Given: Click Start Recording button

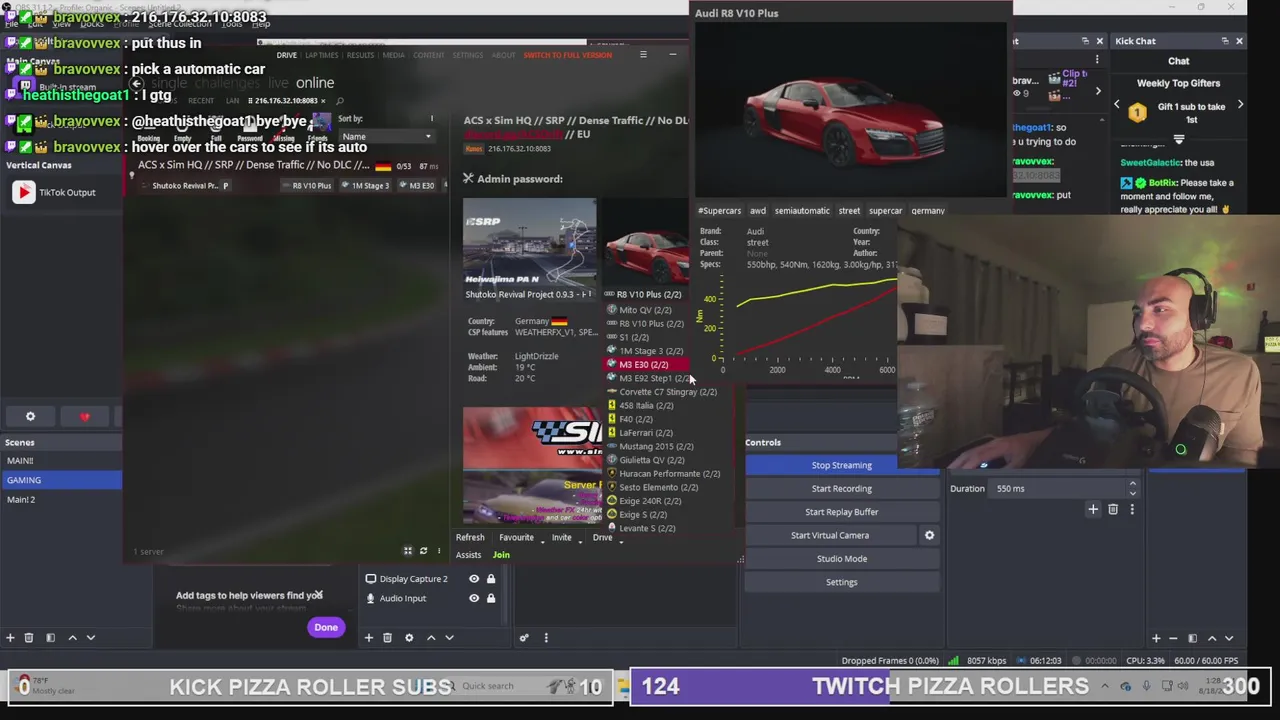Looking at the screenshot, I should [841, 488].
